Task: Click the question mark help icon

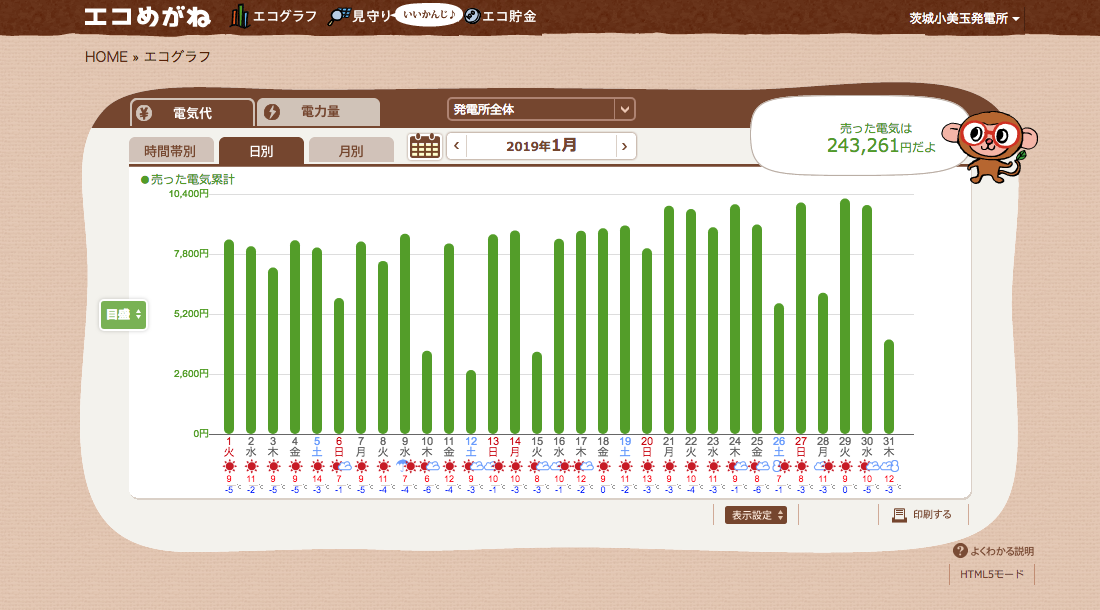Action: click(960, 551)
